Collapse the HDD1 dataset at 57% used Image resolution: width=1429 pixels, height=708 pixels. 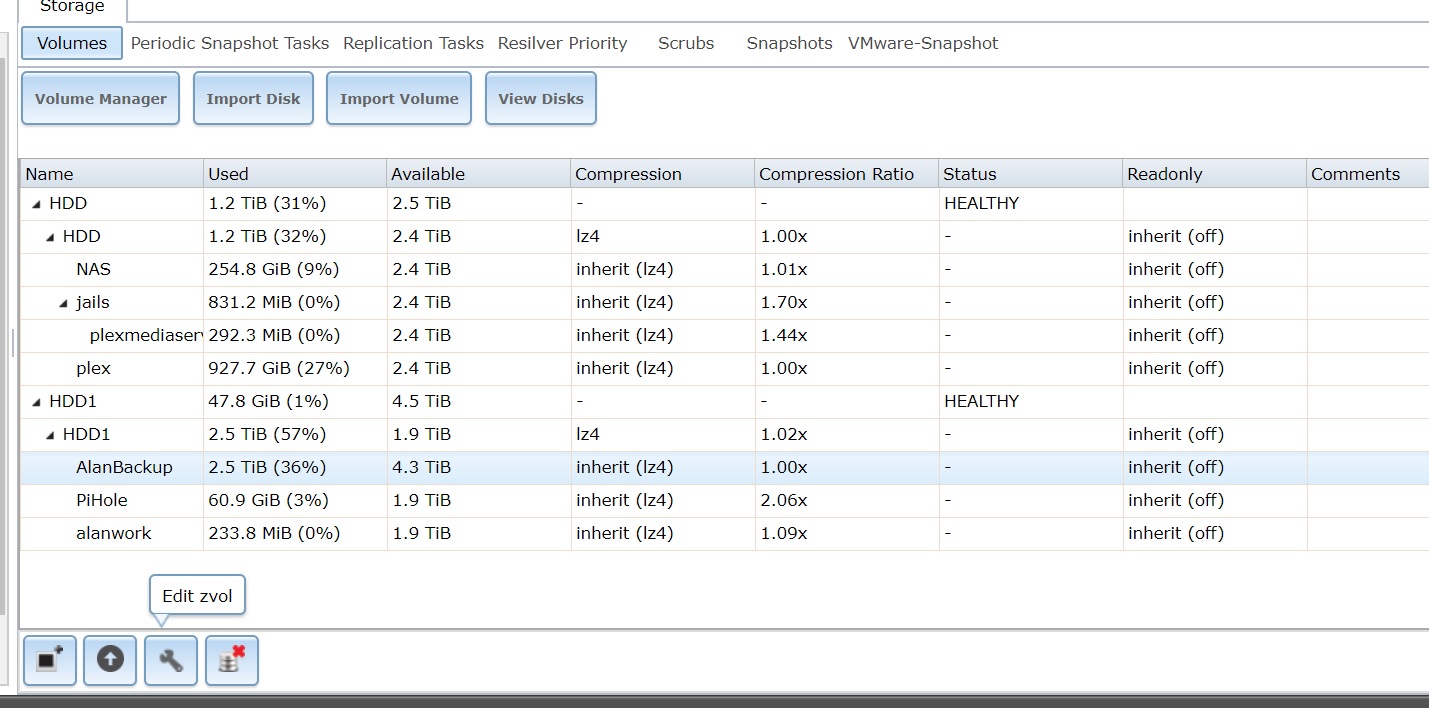(51, 435)
